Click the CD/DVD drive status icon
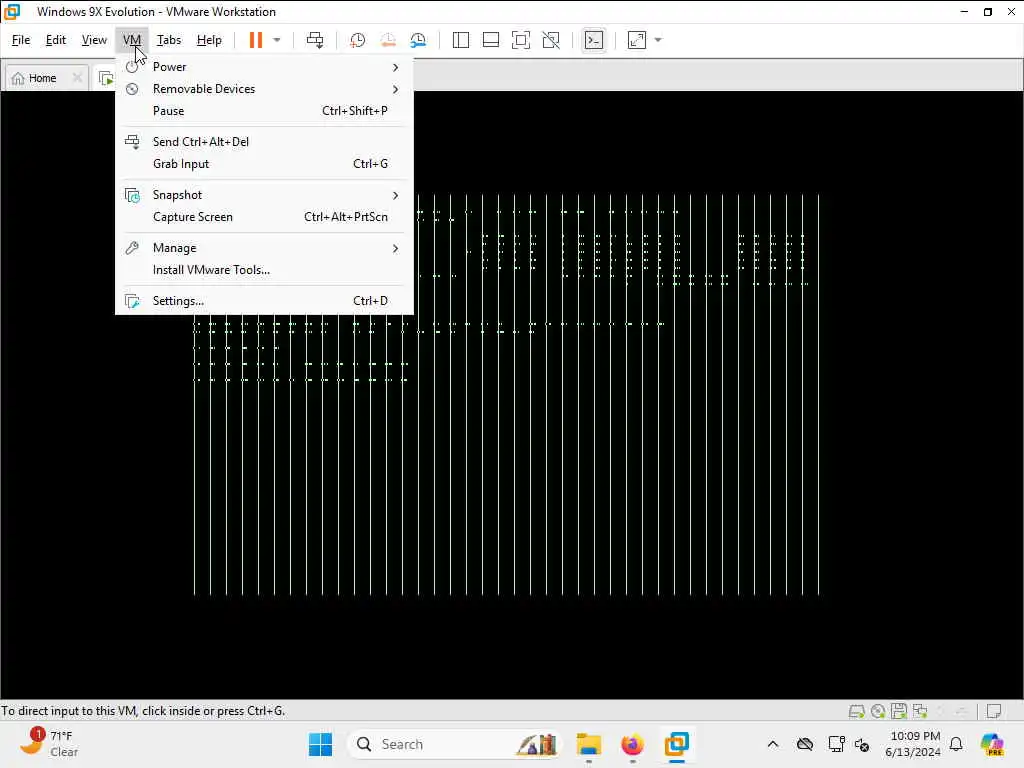1024x768 pixels. tap(878, 711)
